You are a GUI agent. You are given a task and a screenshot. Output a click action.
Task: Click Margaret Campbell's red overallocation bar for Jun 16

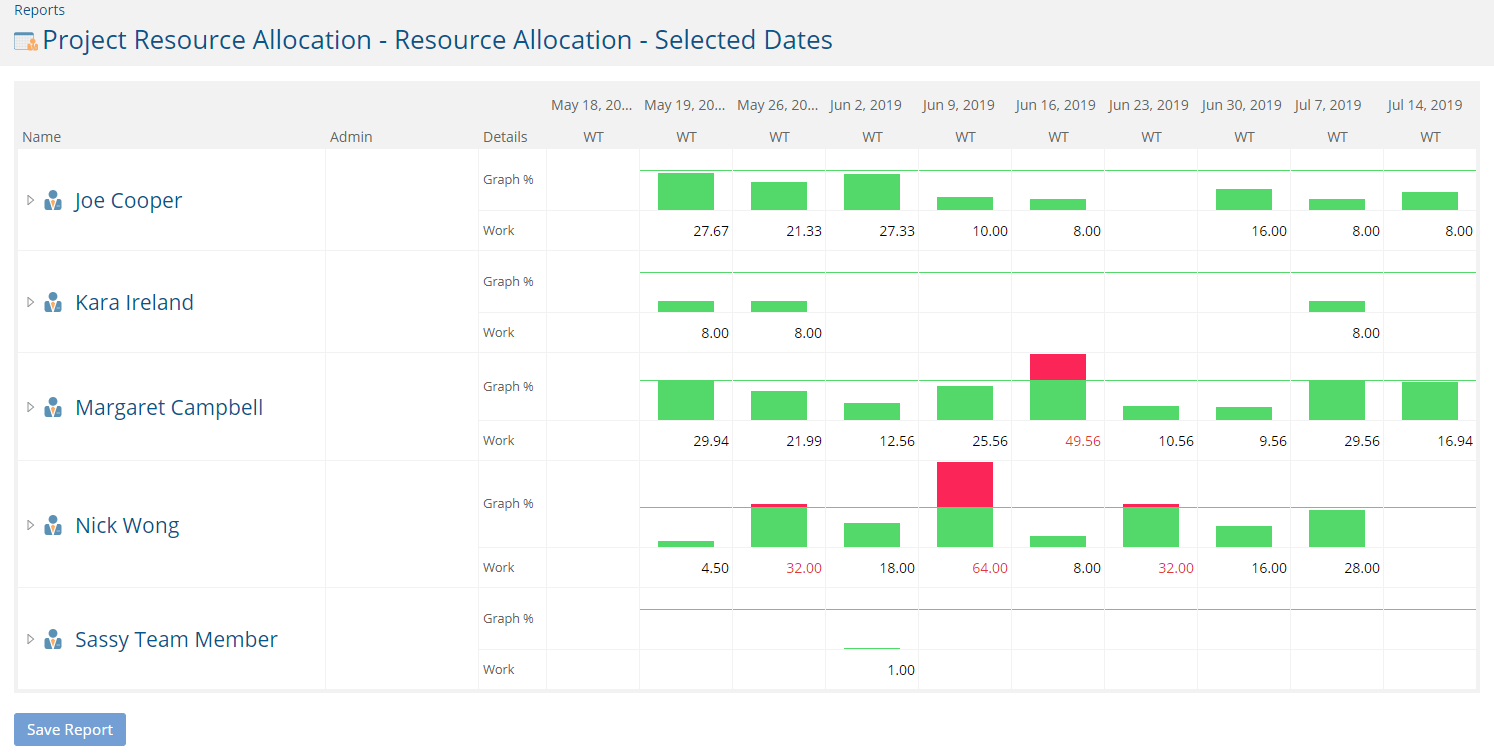point(1058,367)
